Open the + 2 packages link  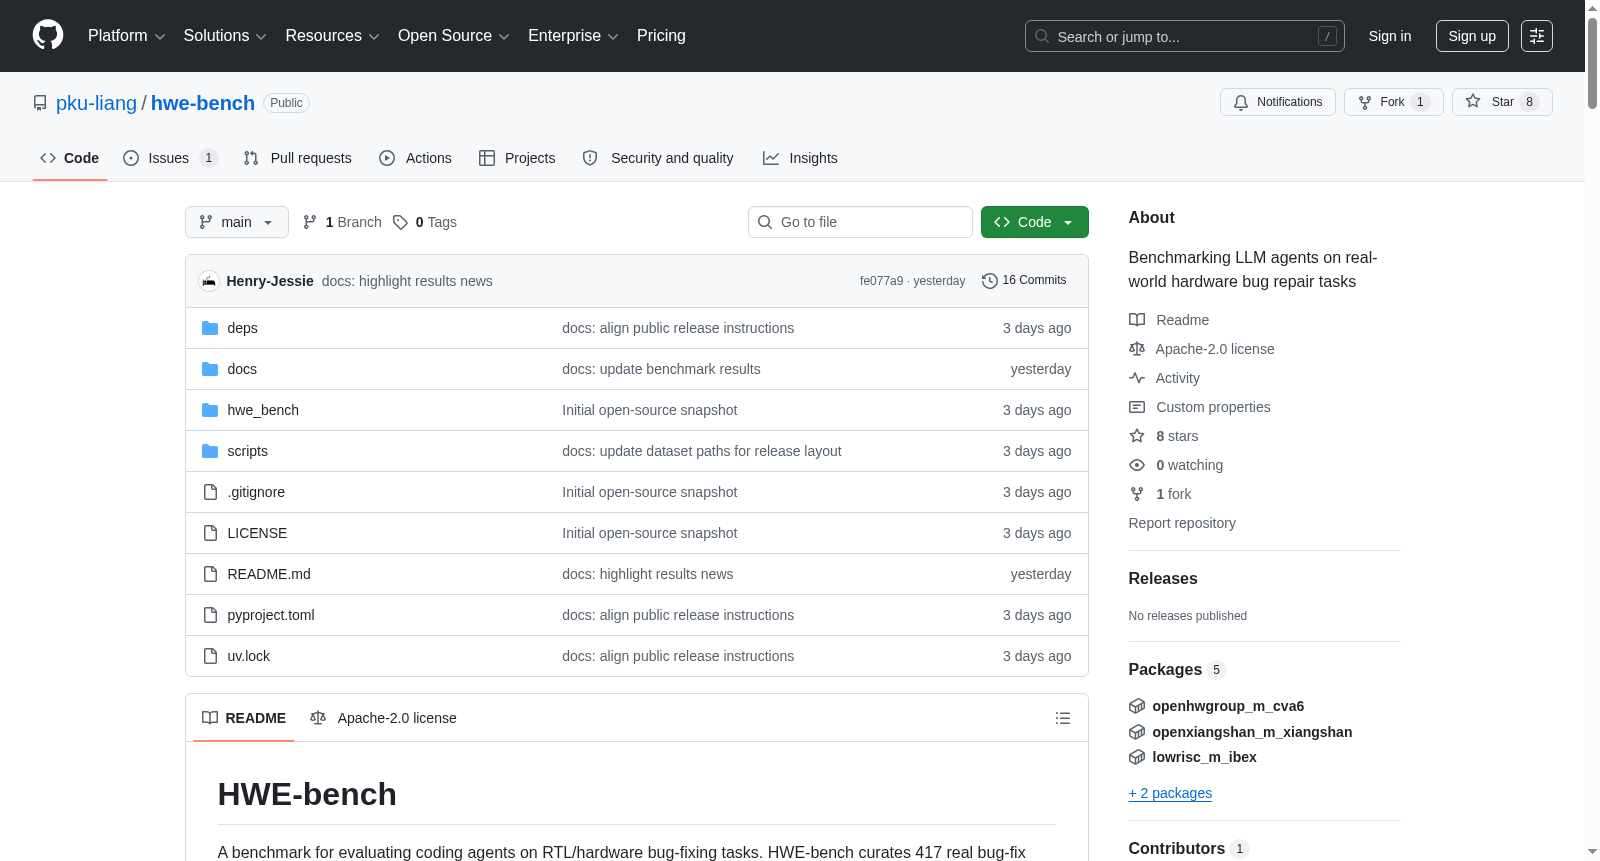coord(1170,793)
